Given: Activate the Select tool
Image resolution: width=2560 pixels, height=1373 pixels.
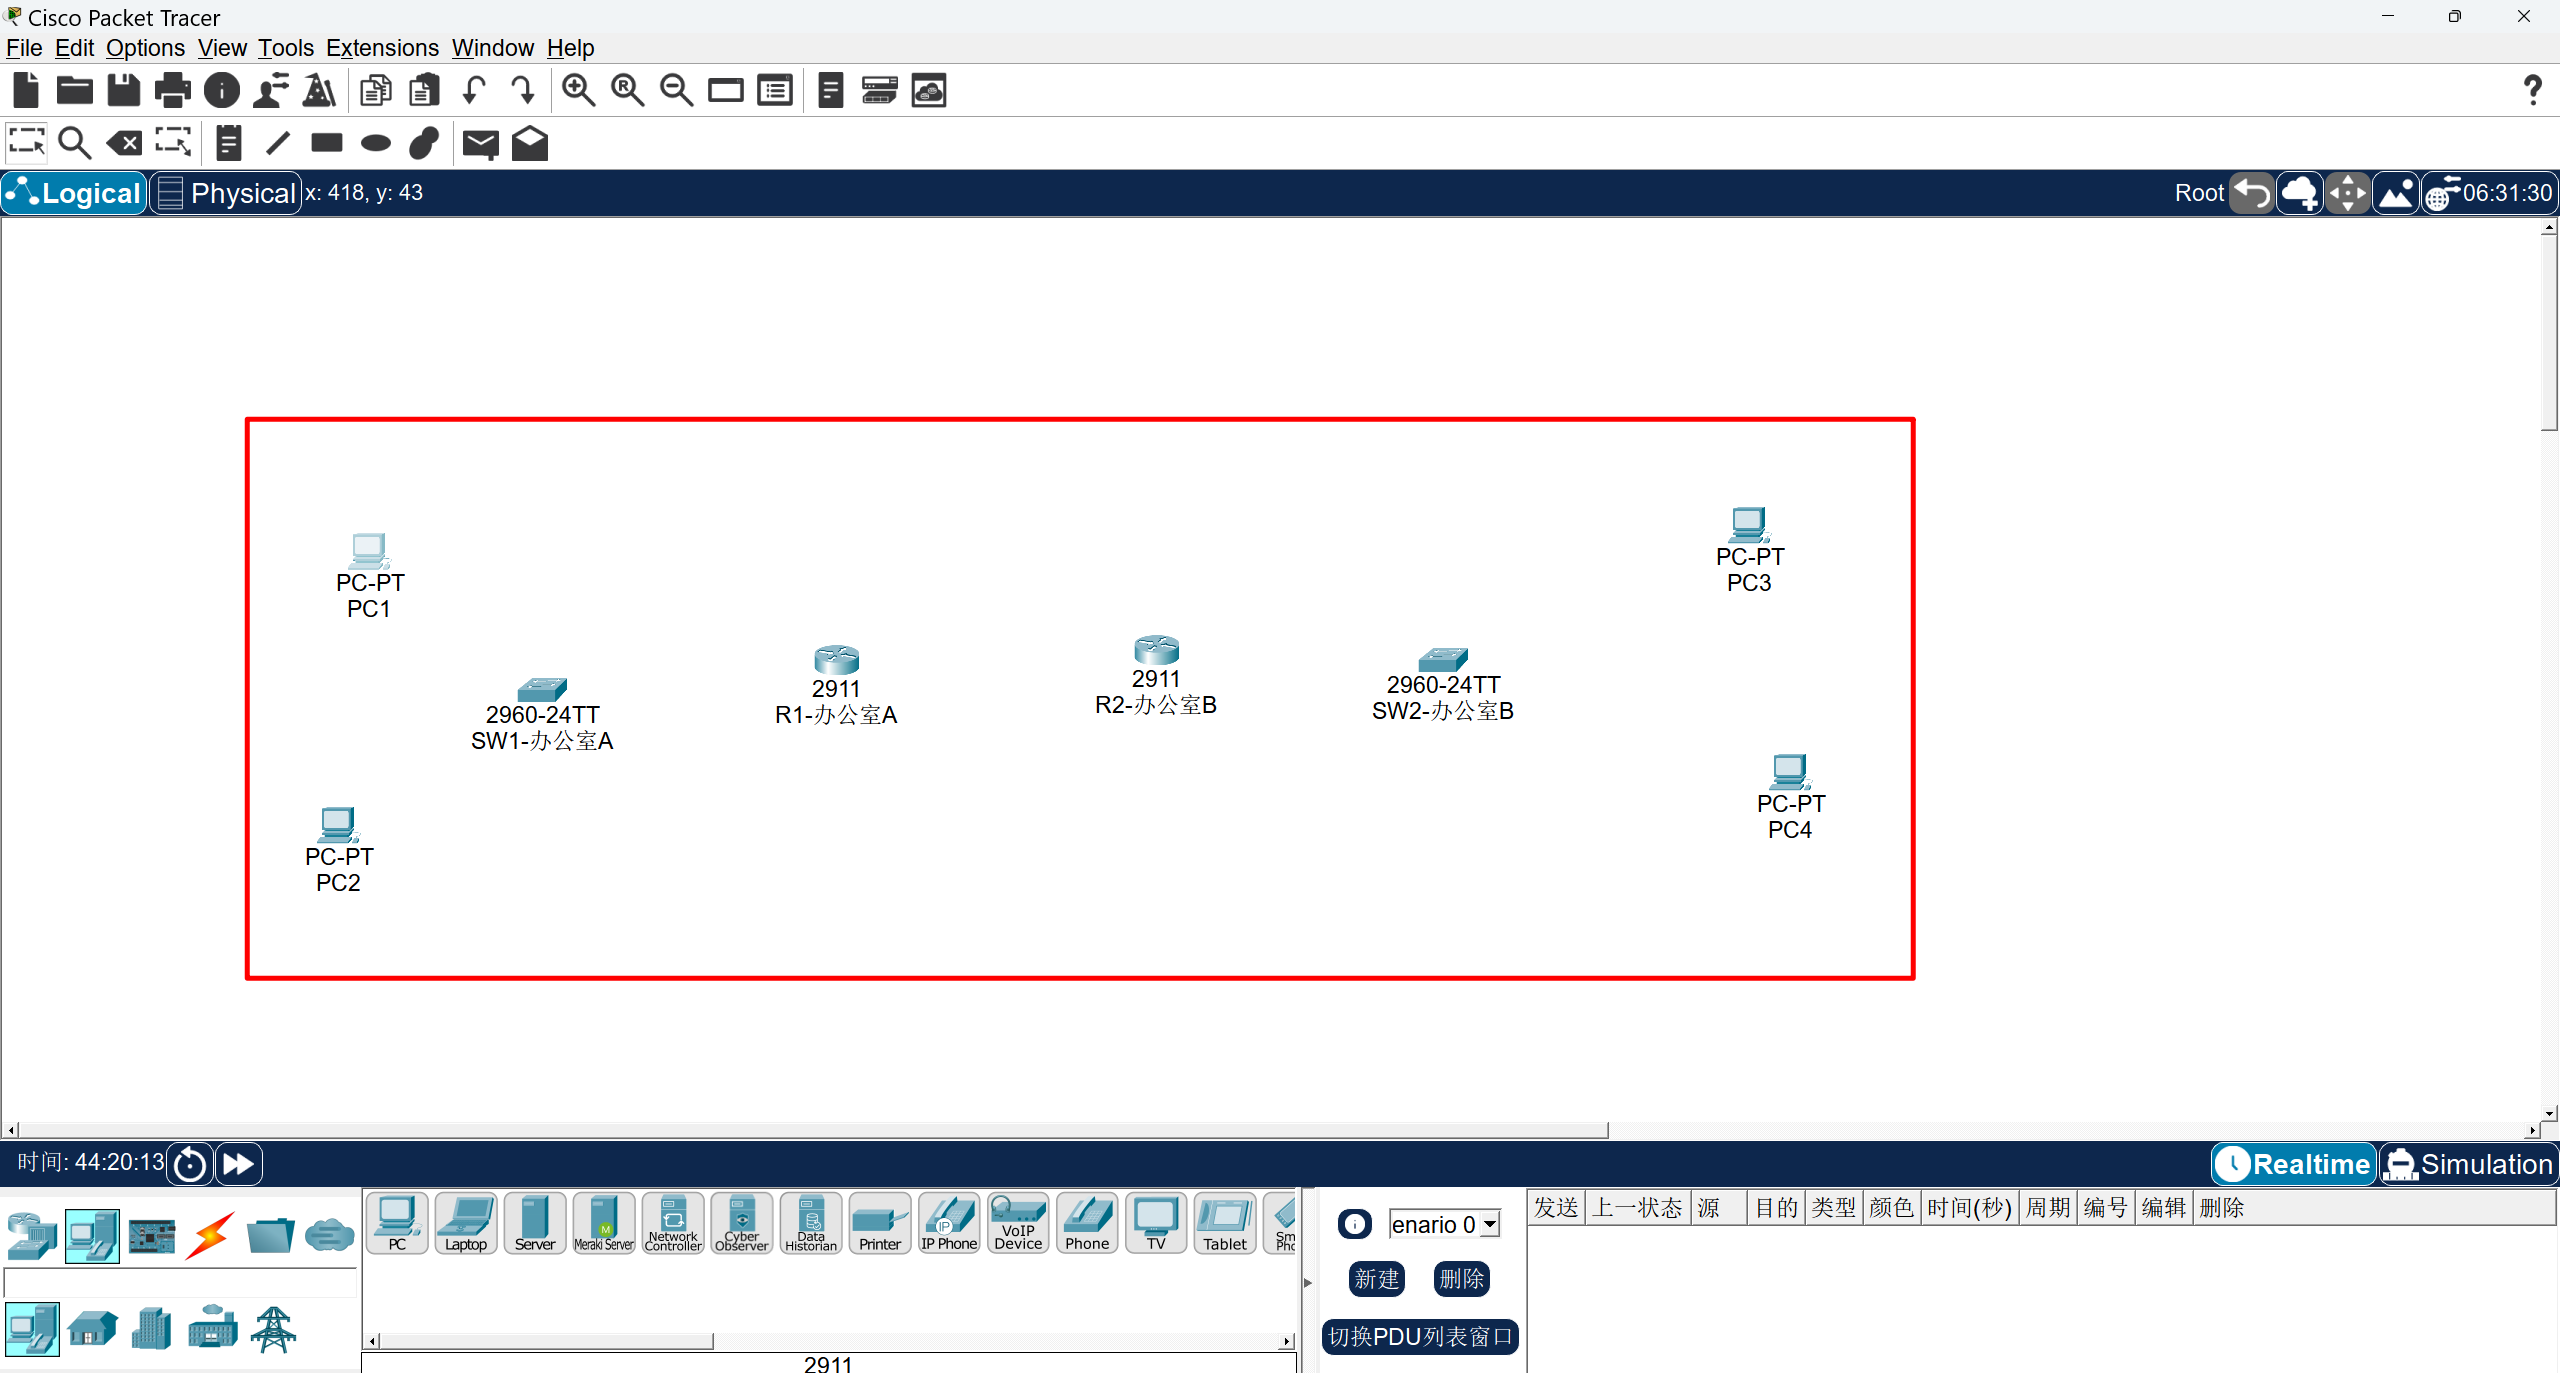Looking at the screenshot, I should coord(26,143).
